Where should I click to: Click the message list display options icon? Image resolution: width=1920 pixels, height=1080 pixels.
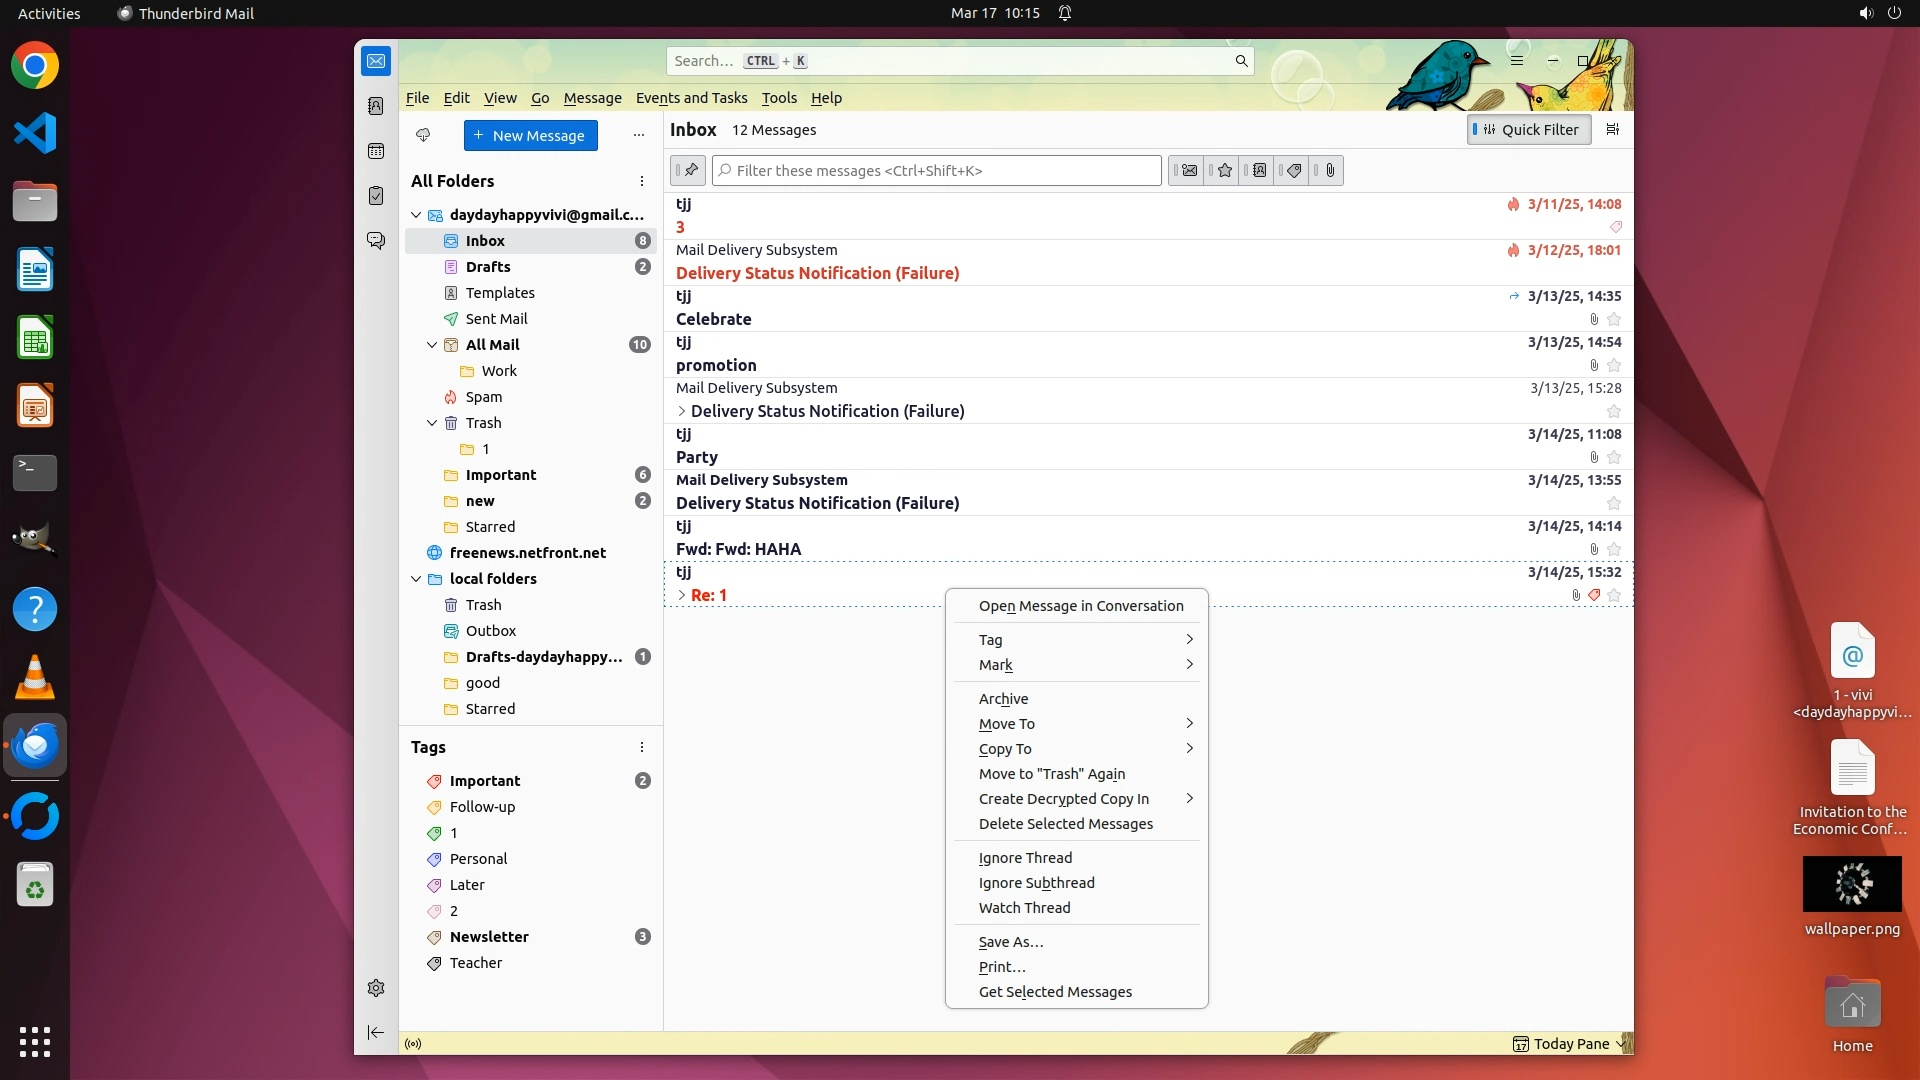point(1612,129)
